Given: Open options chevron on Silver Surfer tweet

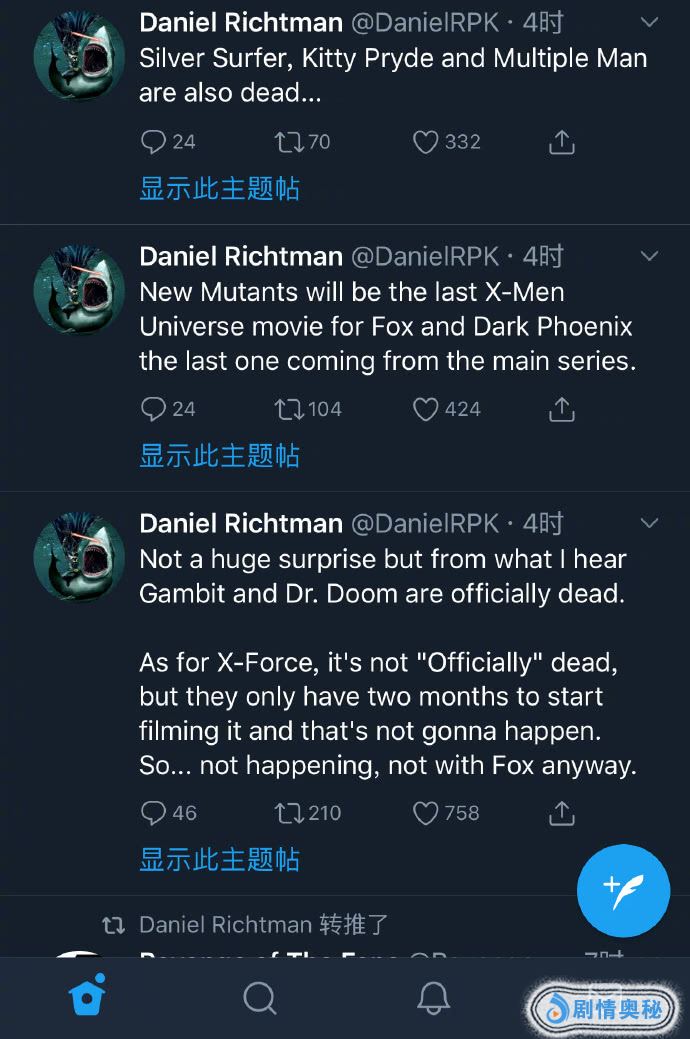Looking at the screenshot, I should click(x=649, y=22).
